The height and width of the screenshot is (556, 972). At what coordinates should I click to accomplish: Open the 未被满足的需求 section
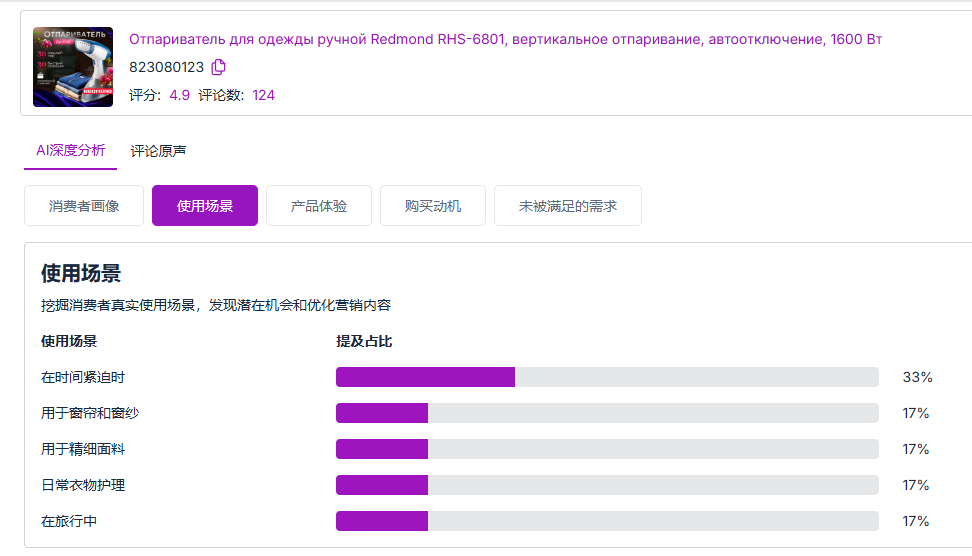click(x=568, y=206)
